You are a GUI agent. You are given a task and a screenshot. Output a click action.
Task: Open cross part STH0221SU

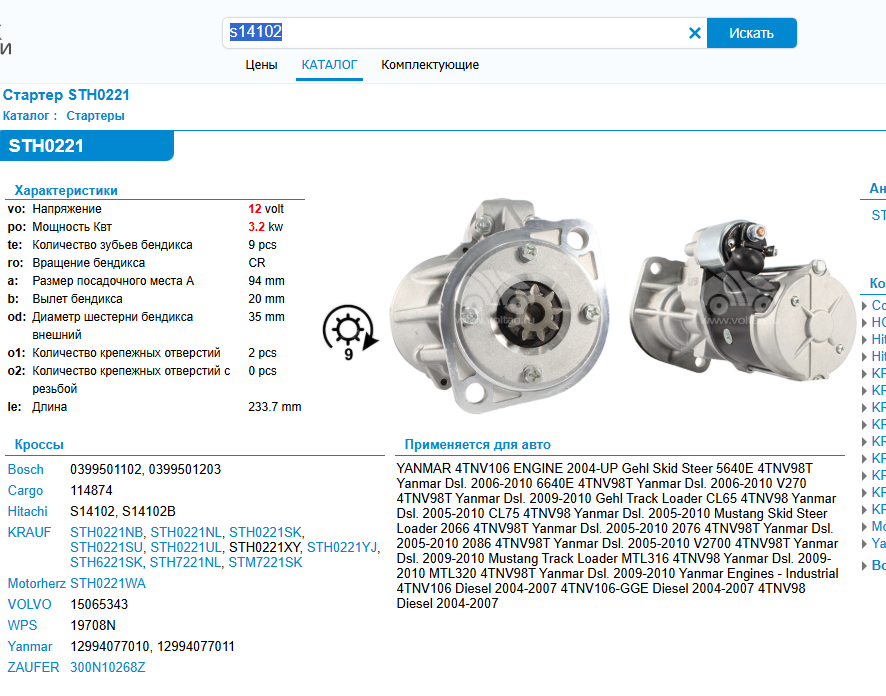(x=106, y=547)
